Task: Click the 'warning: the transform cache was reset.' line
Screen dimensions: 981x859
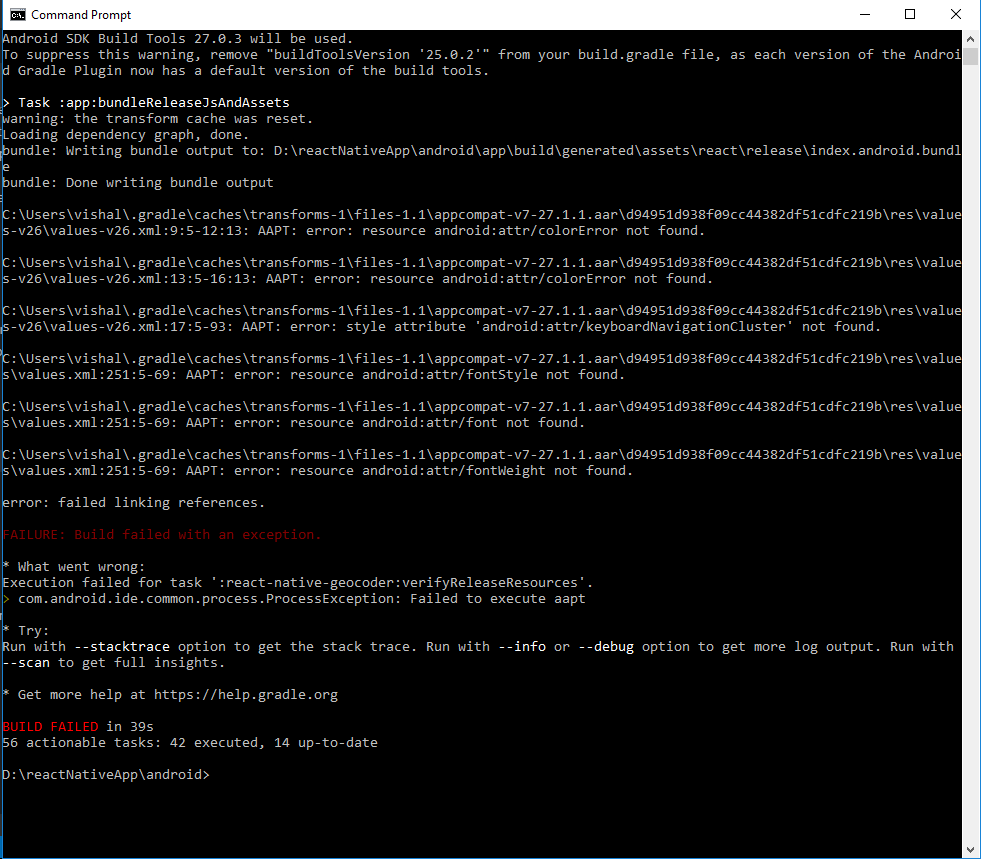Action: point(158,119)
